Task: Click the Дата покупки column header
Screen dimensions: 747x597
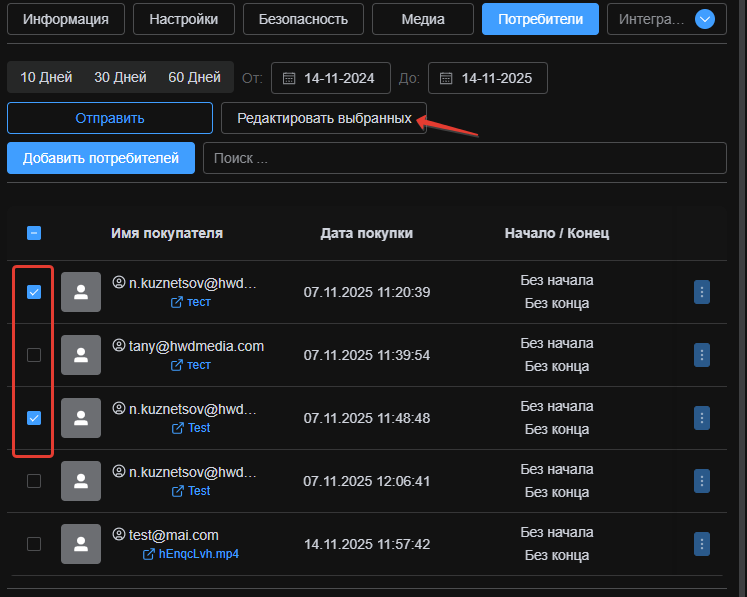Action: click(366, 233)
